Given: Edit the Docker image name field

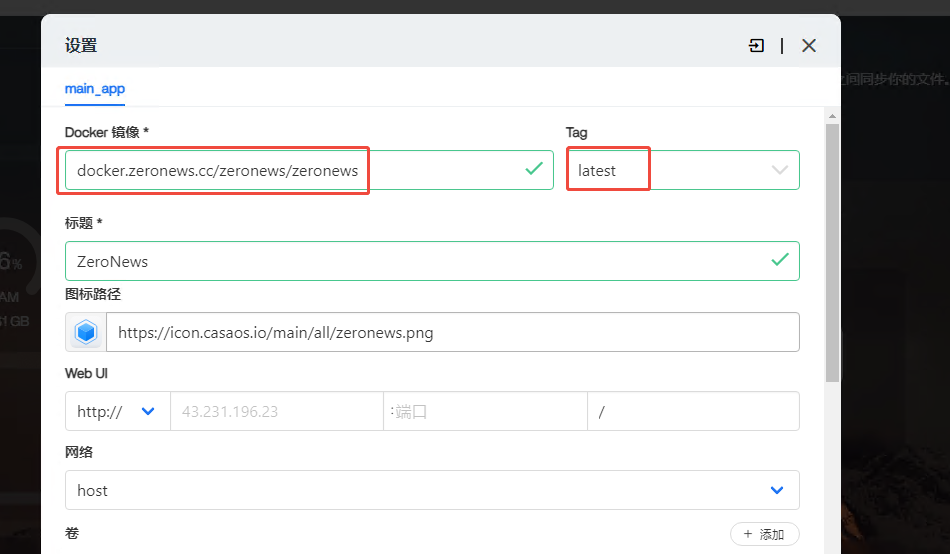Looking at the screenshot, I should point(309,170).
